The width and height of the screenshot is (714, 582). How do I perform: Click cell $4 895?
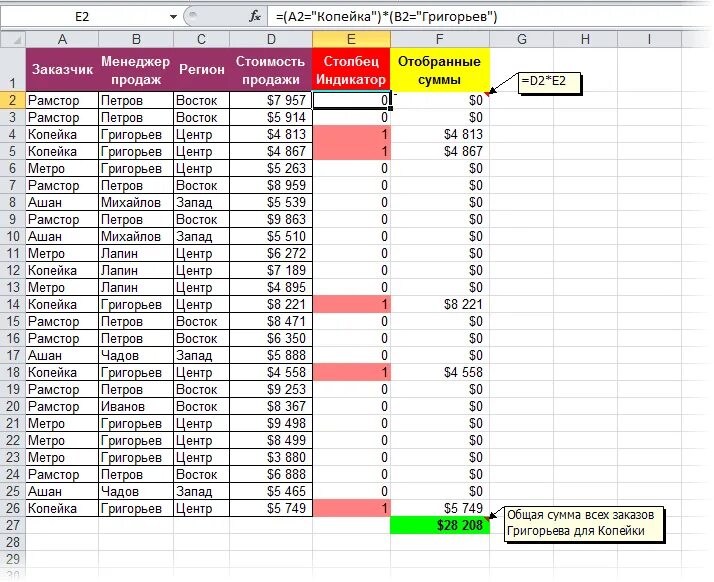271,287
